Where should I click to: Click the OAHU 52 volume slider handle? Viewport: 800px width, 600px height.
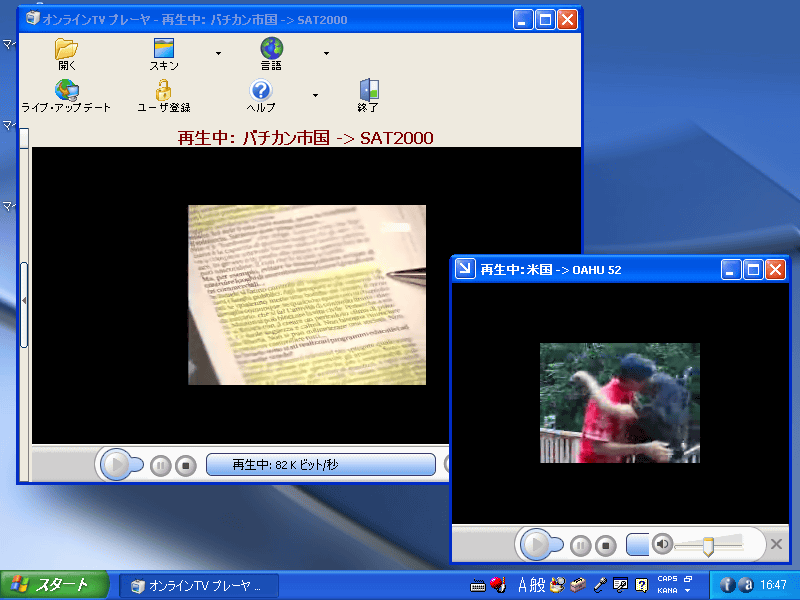click(x=708, y=546)
